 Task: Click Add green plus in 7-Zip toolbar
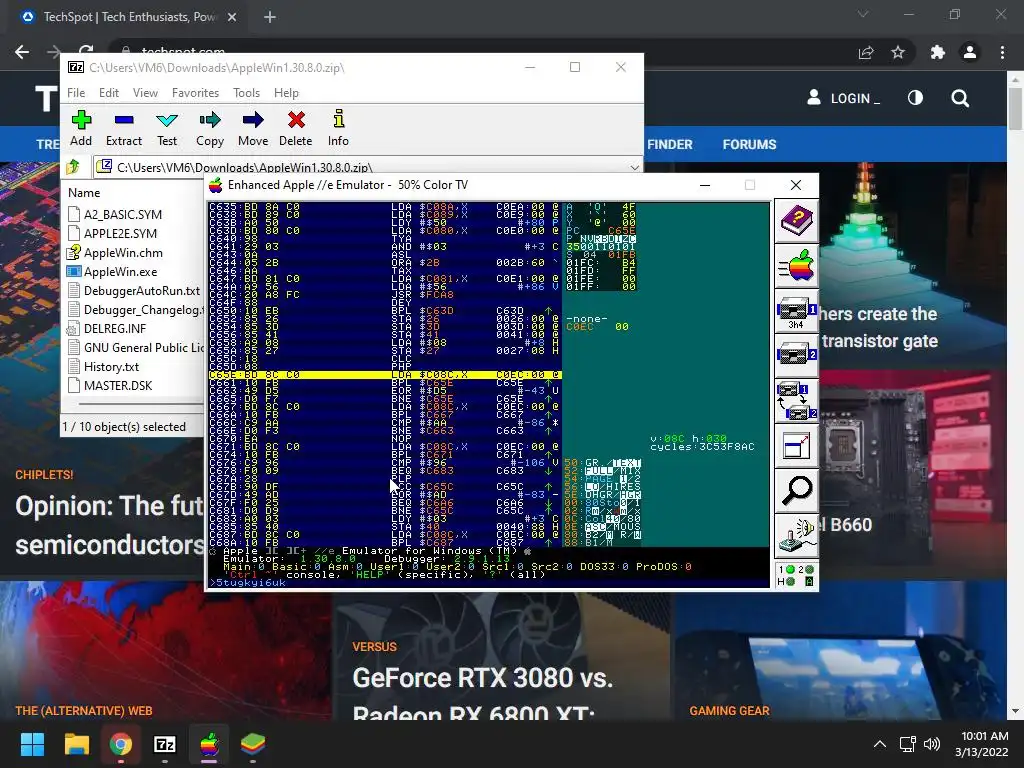tap(81, 129)
